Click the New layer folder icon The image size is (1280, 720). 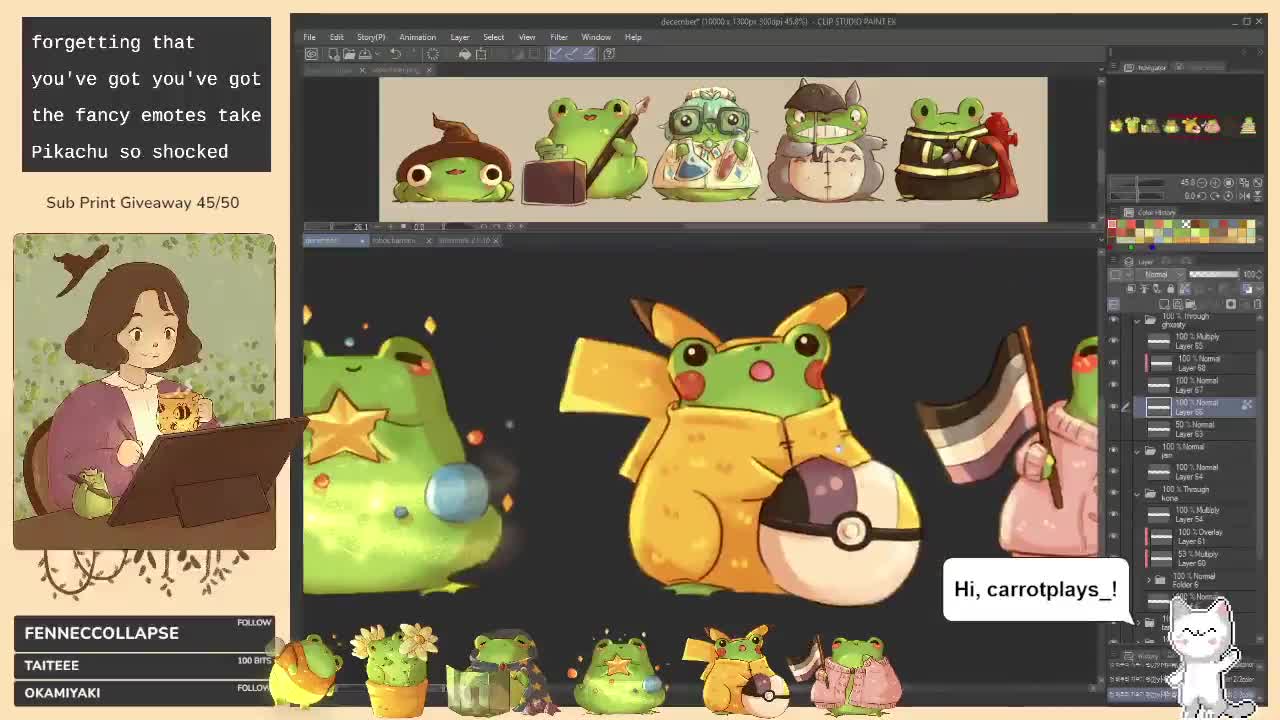click(x=1190, y=304)
